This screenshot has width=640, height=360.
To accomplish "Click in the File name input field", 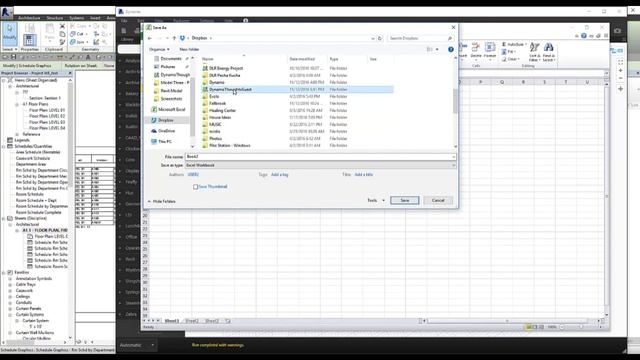I will tap(320, 157).
